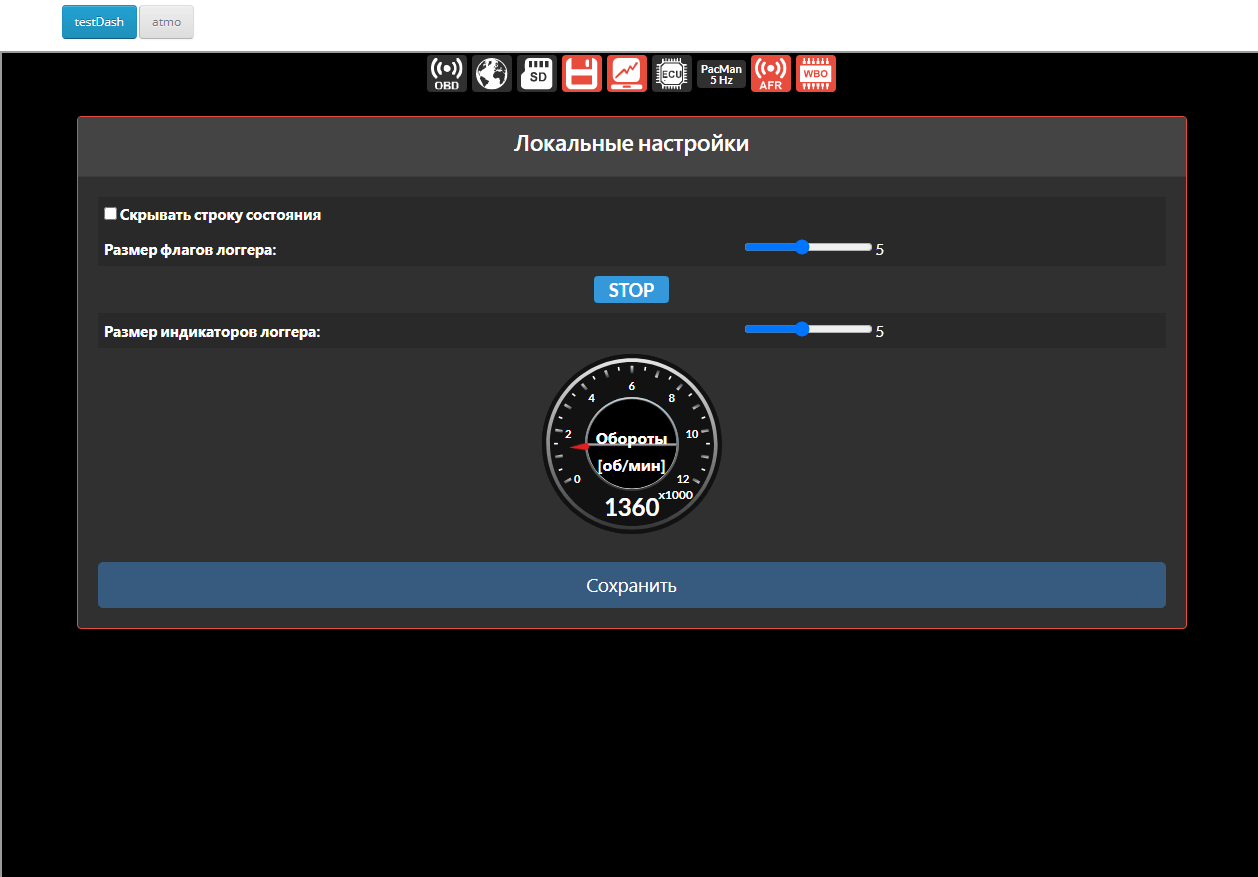
Task: Click the red laptop chart icon
Action: 627,74
